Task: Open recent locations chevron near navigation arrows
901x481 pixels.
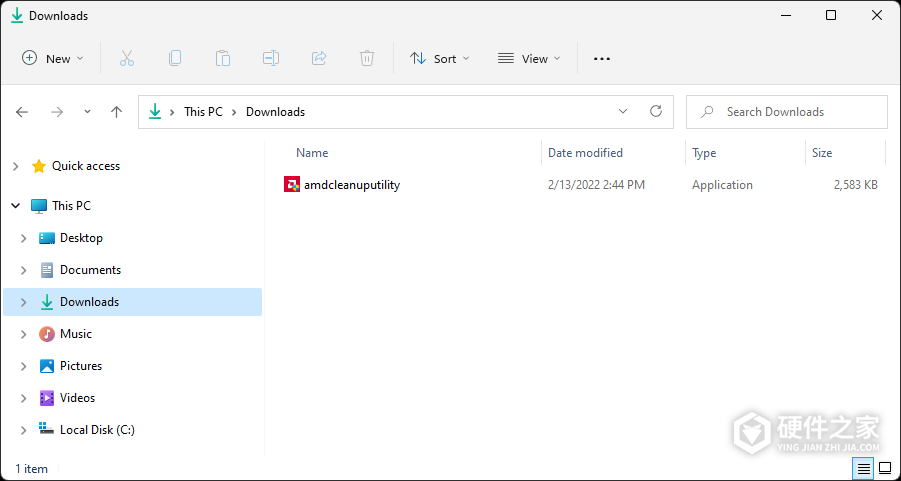Action: point(87,112)
